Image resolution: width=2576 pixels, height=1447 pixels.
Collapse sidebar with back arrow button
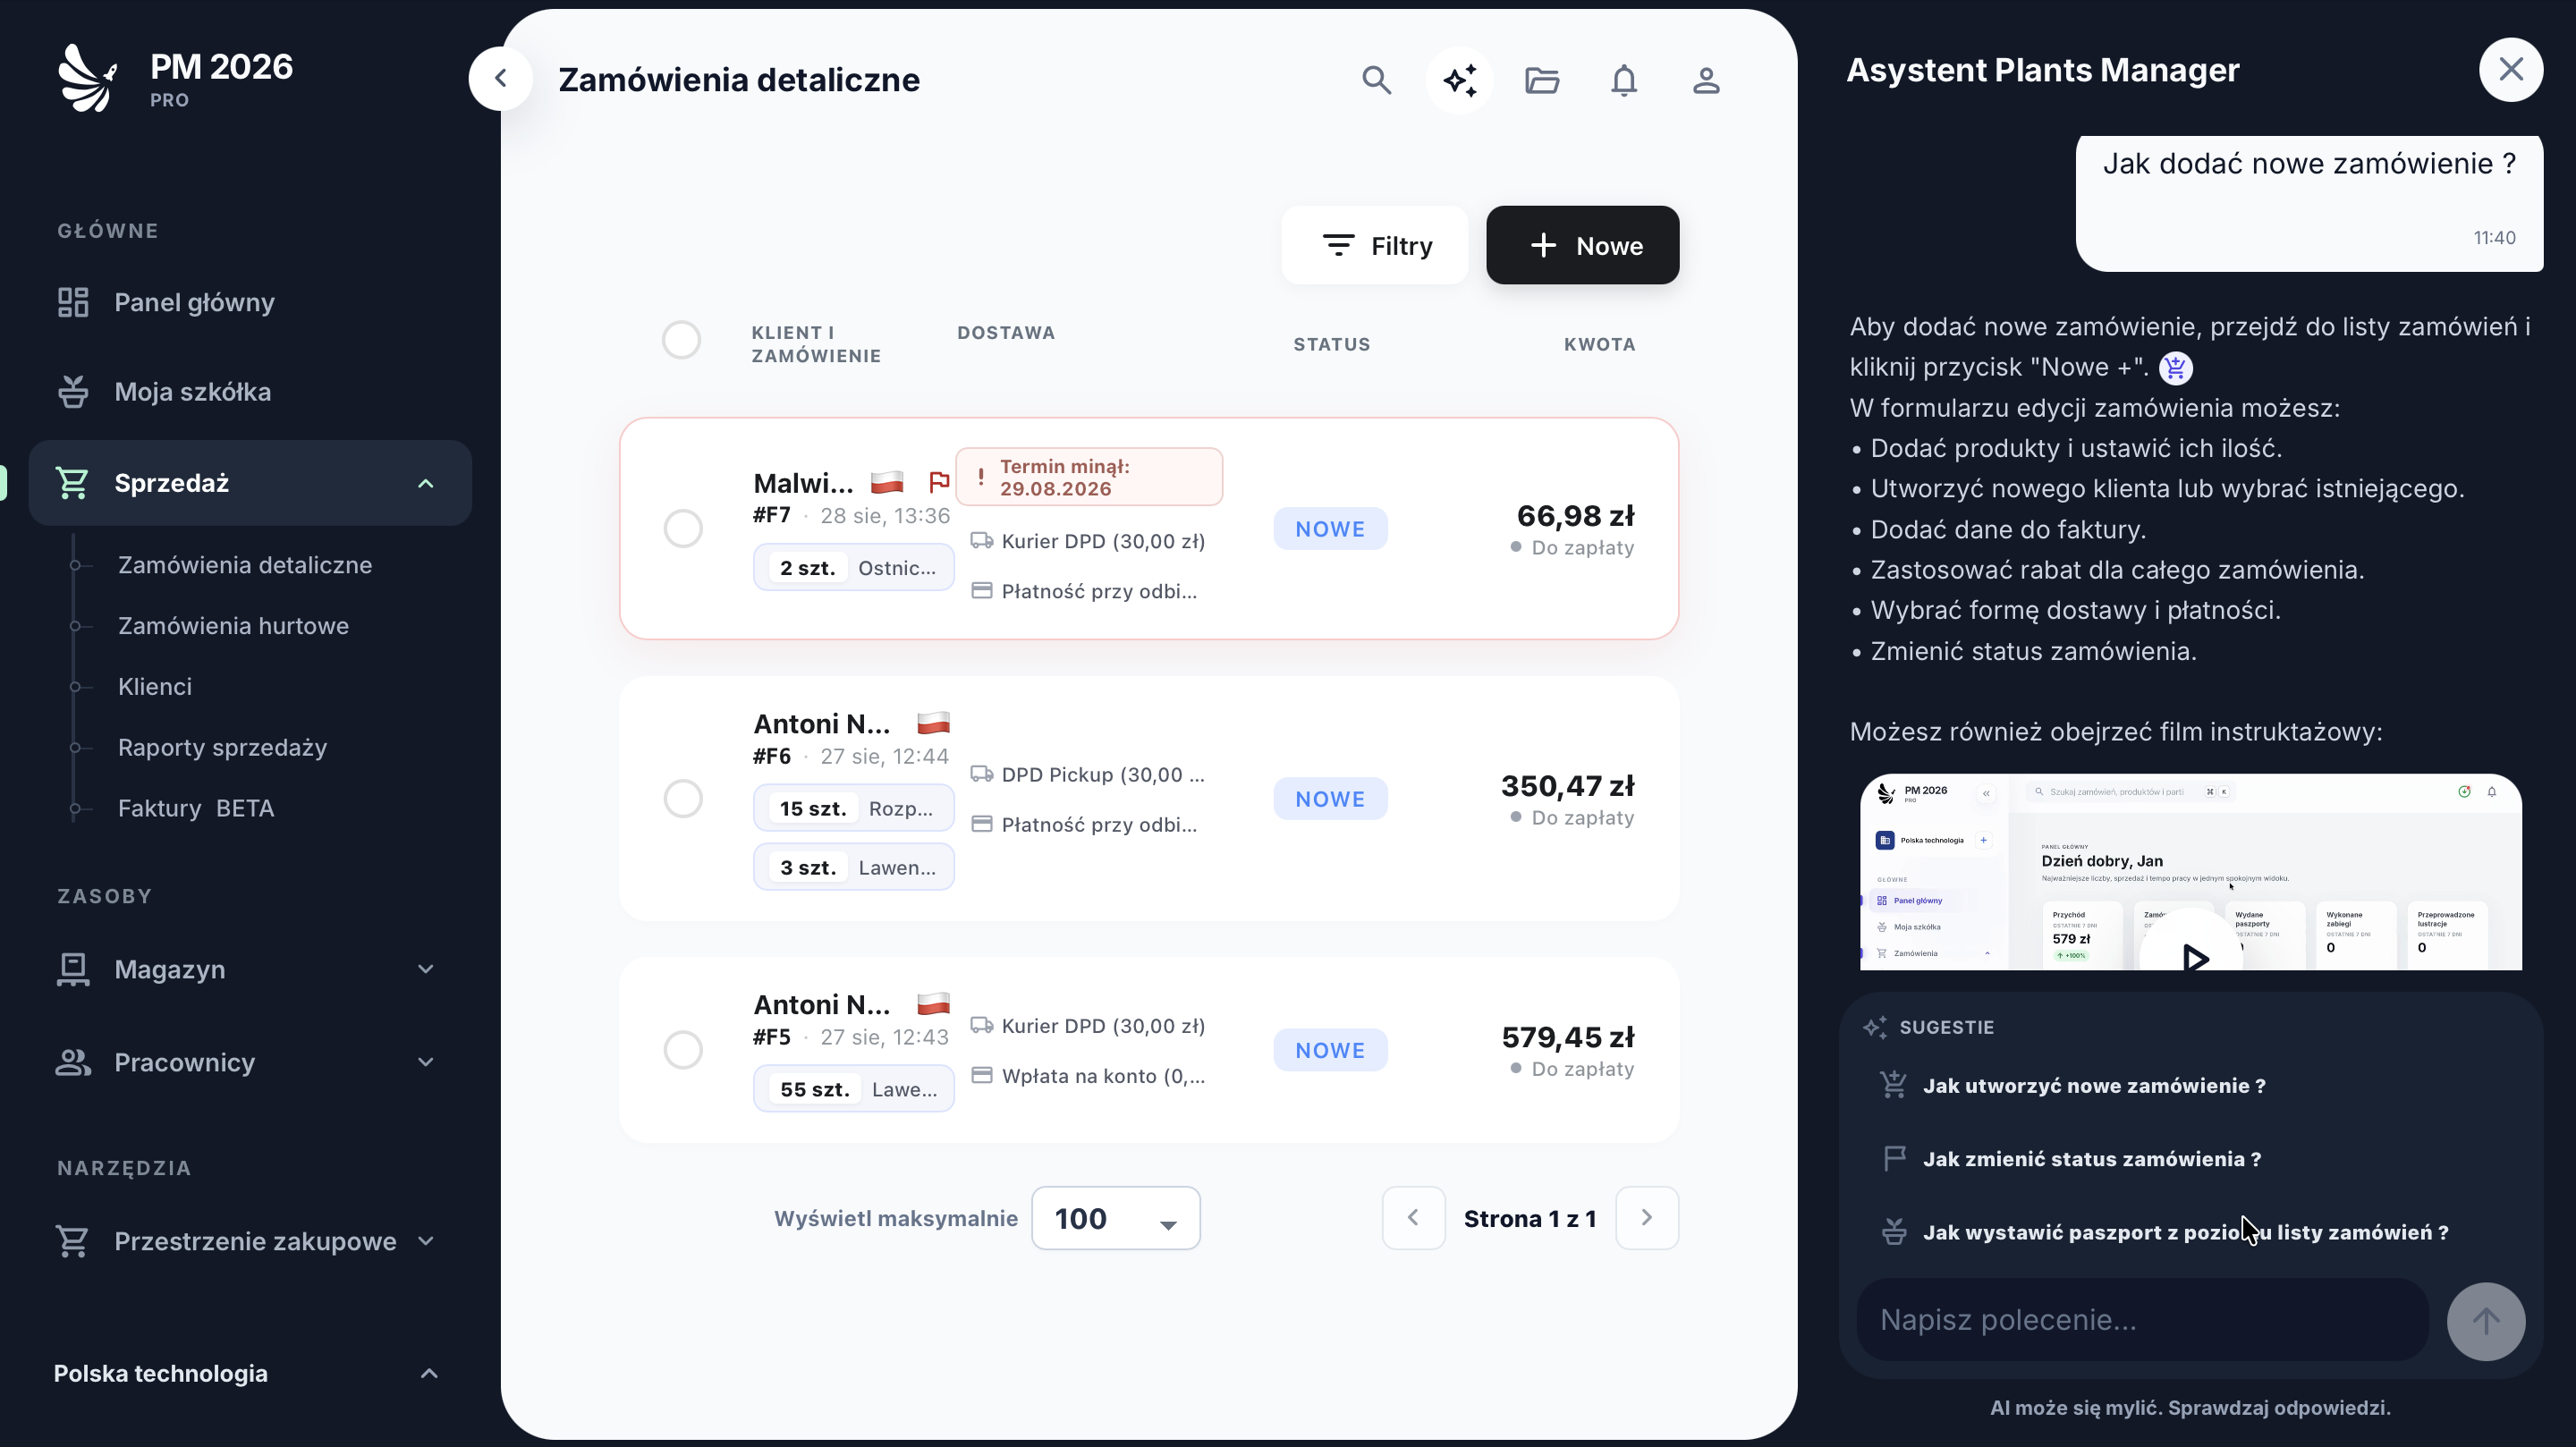[x=501, y=78]
